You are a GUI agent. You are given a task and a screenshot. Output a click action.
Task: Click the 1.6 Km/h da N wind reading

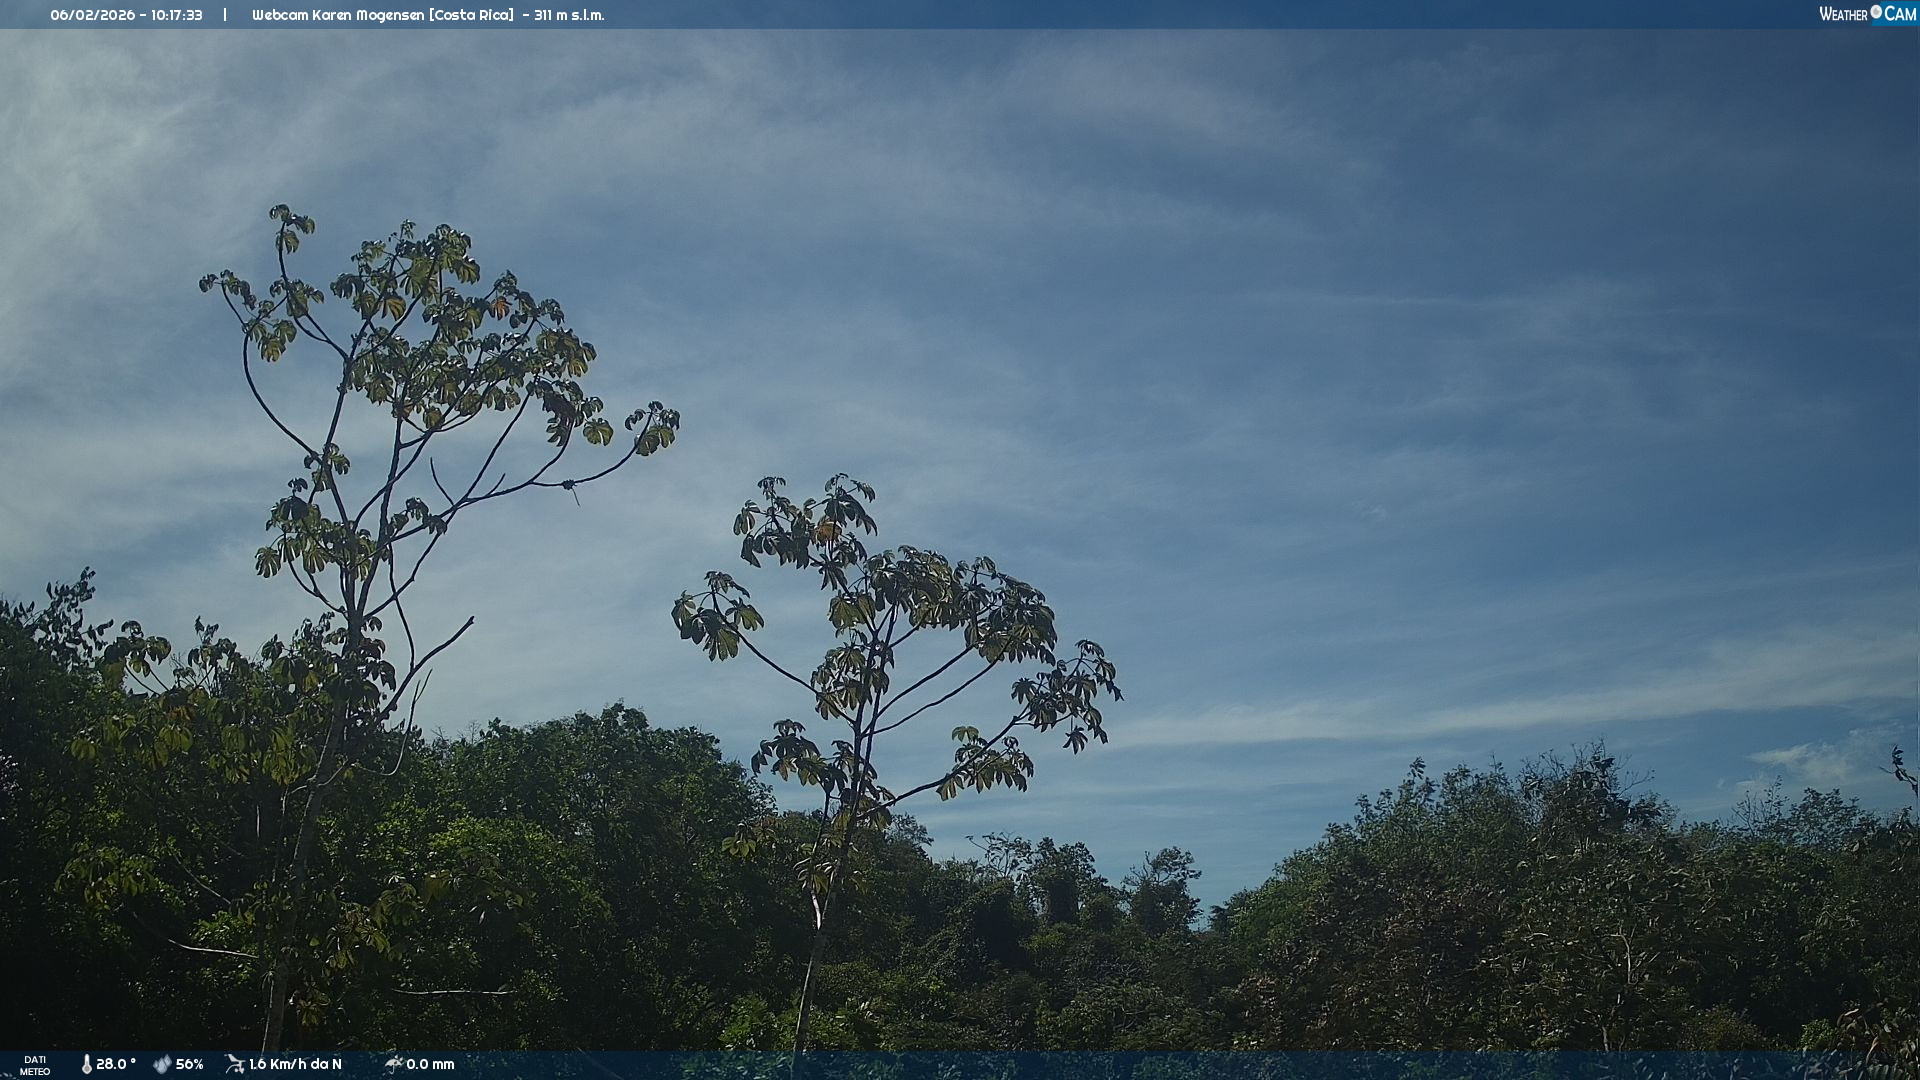(295, 1064)
